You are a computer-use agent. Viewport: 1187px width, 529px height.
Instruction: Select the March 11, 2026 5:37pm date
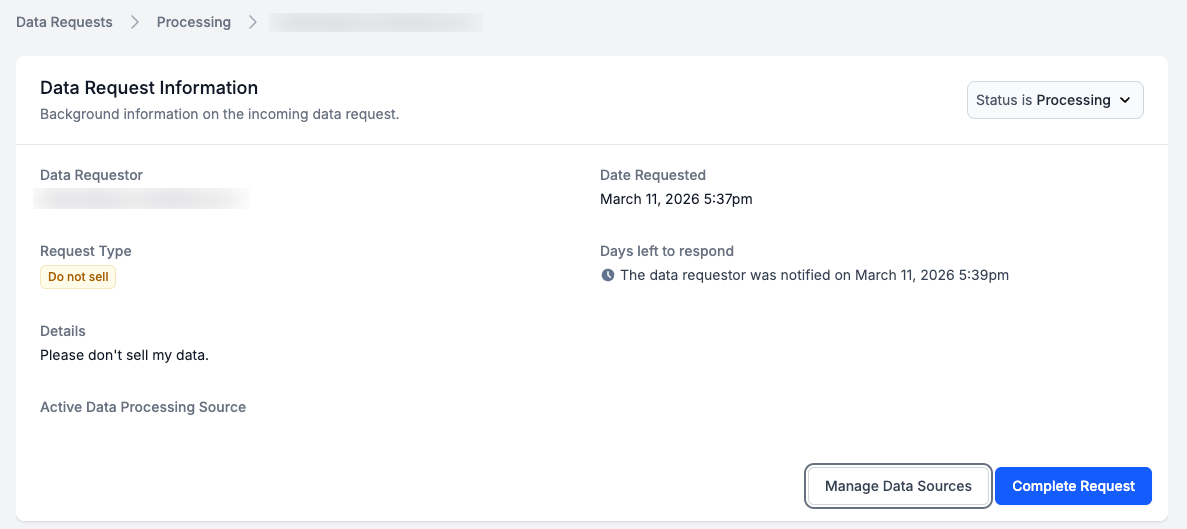[676, 199]
